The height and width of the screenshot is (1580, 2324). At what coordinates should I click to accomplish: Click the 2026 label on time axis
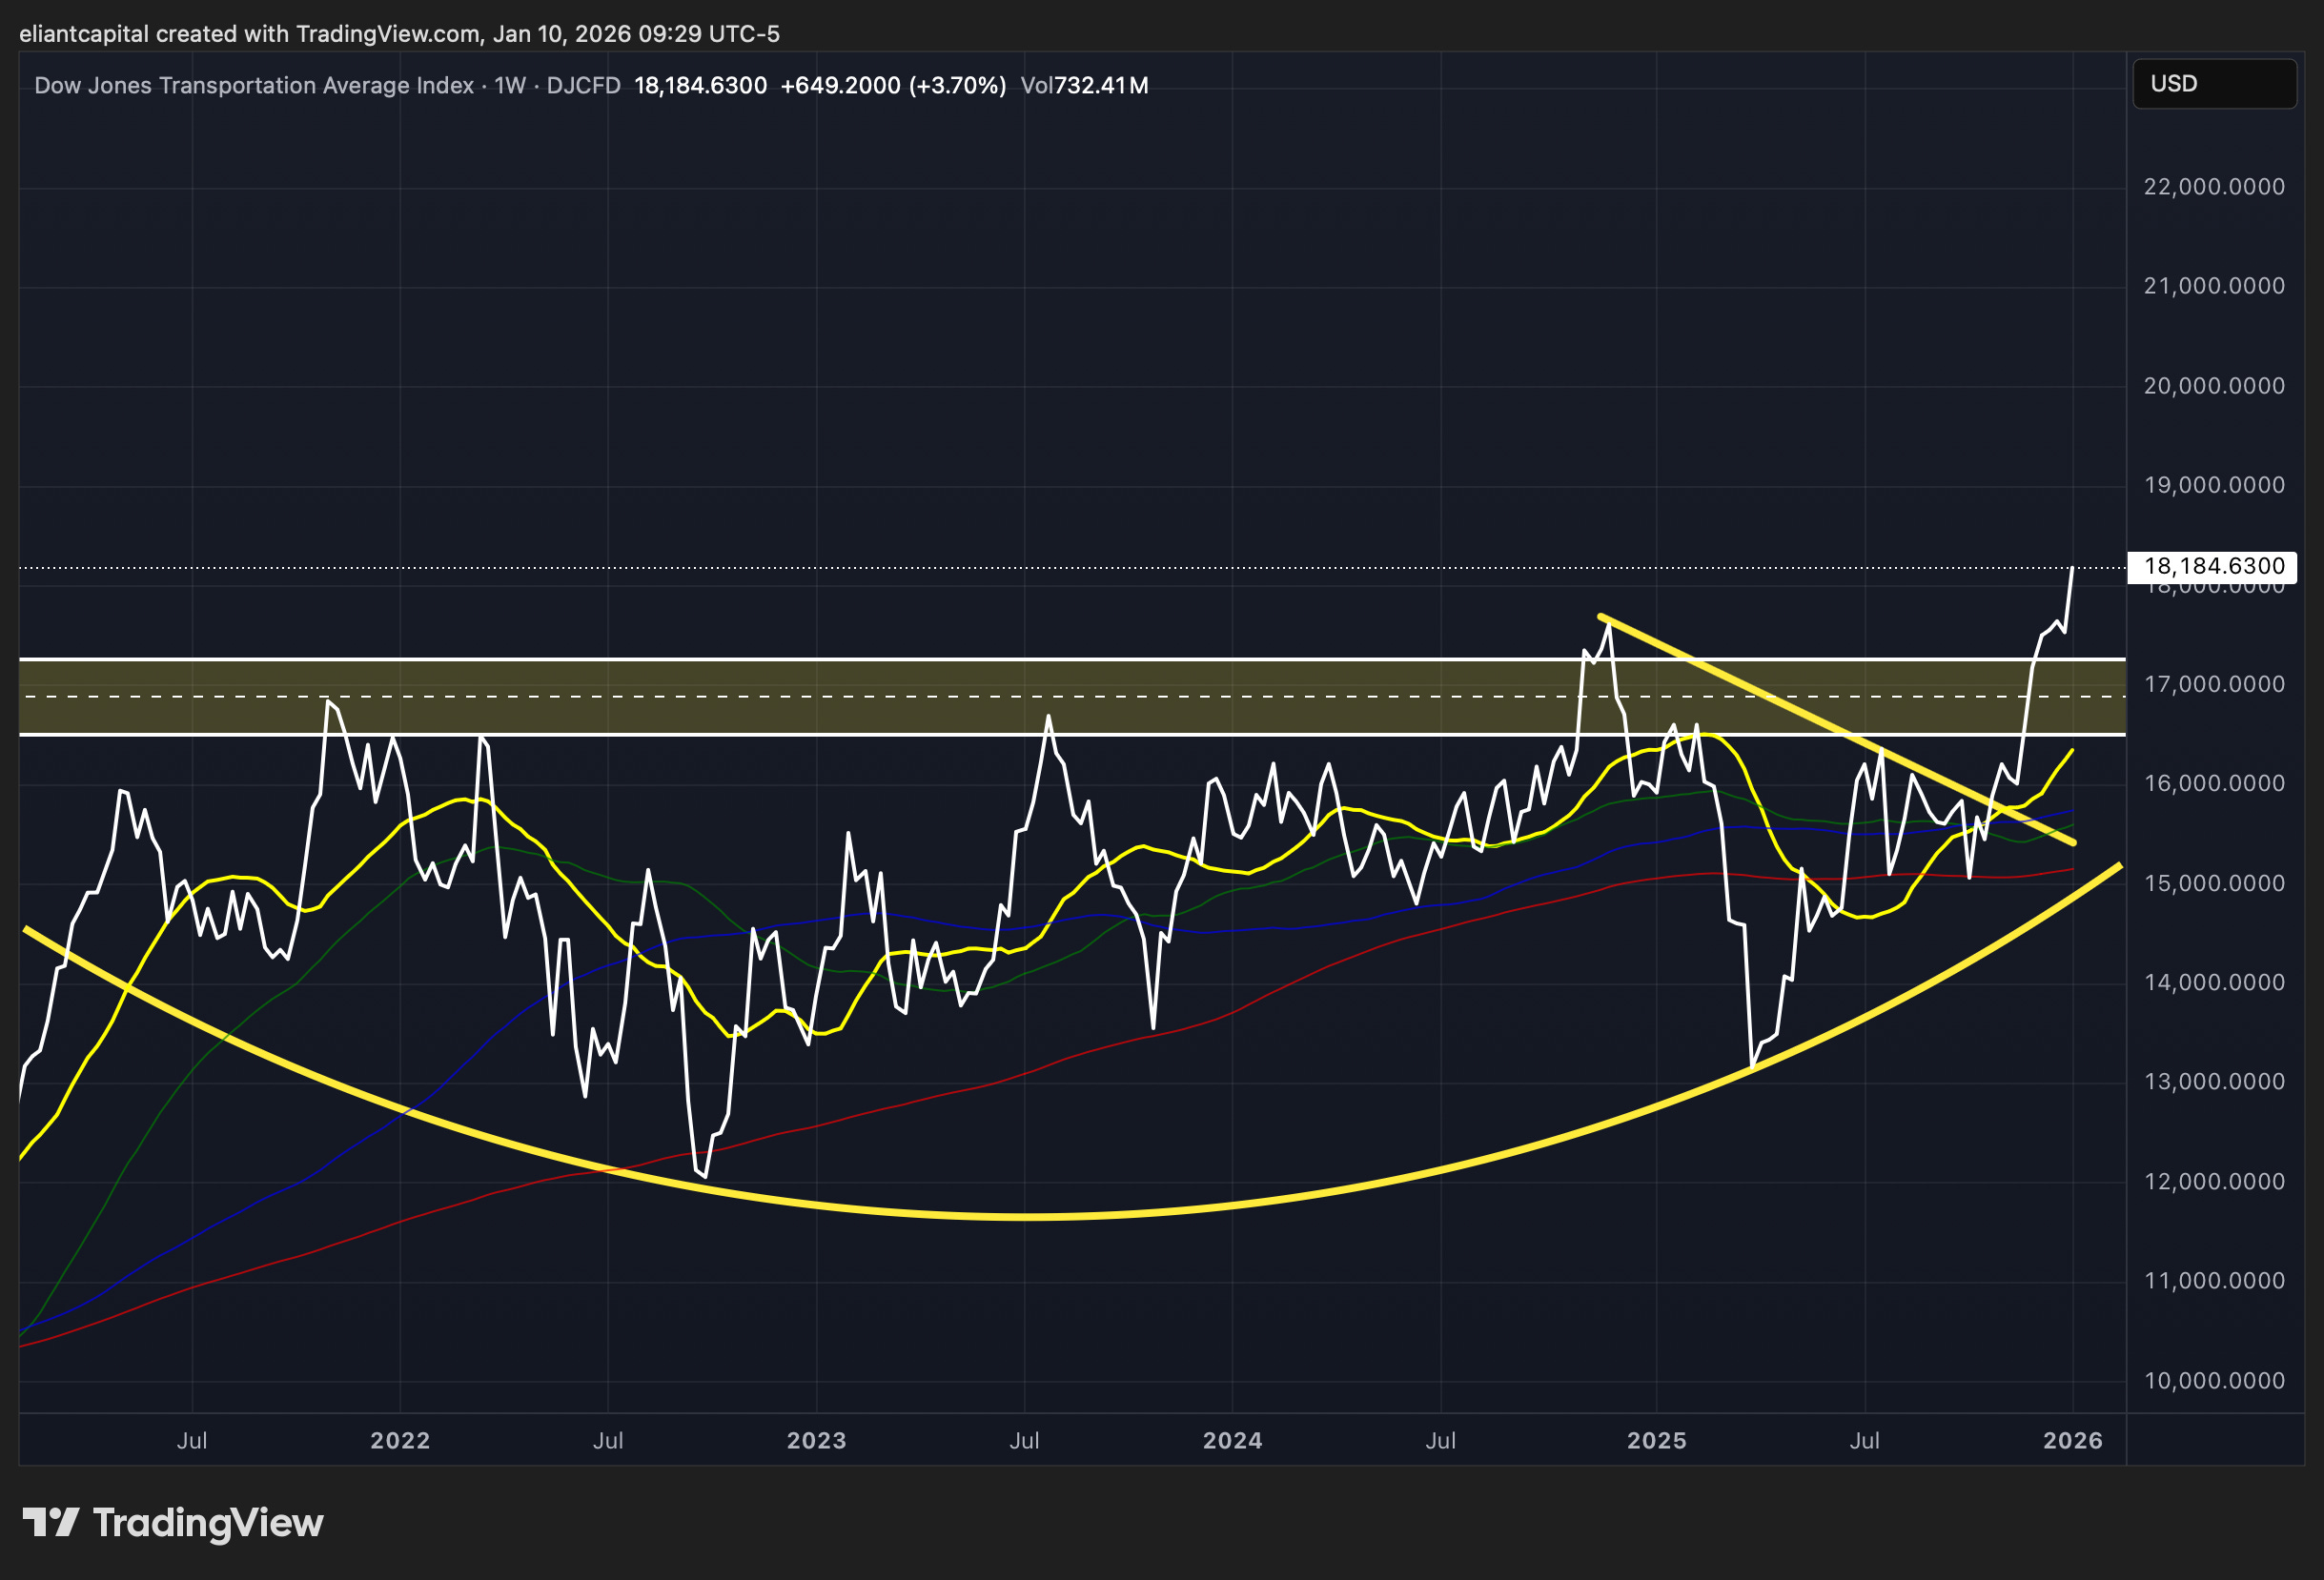(x=2072, y=1440)
